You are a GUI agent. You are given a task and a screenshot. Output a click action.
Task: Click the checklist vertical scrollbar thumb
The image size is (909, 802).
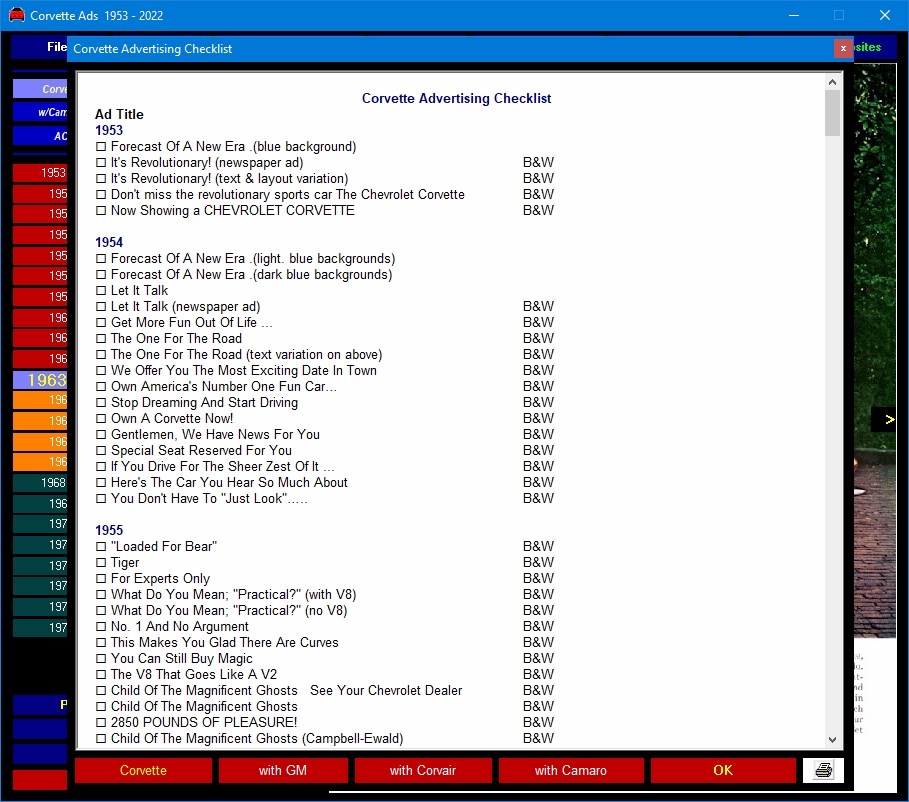(x=832, y=113)
